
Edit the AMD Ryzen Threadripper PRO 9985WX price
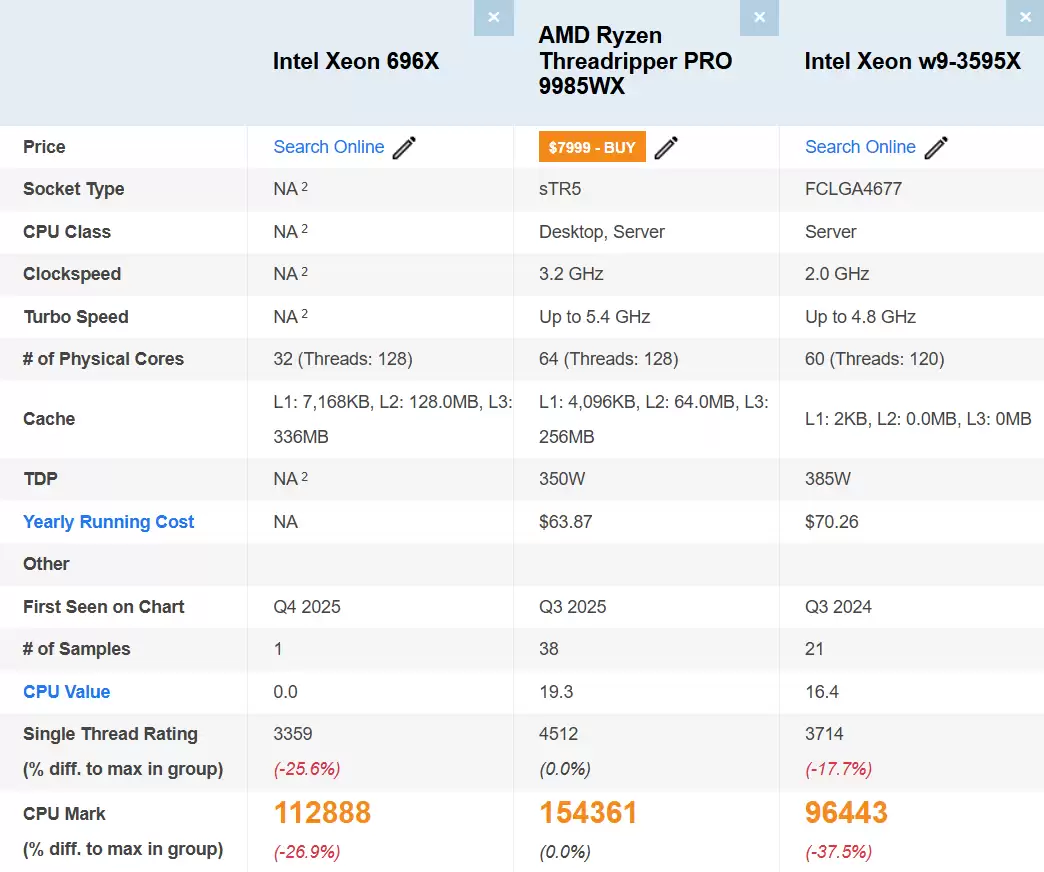tap(666, 147)
